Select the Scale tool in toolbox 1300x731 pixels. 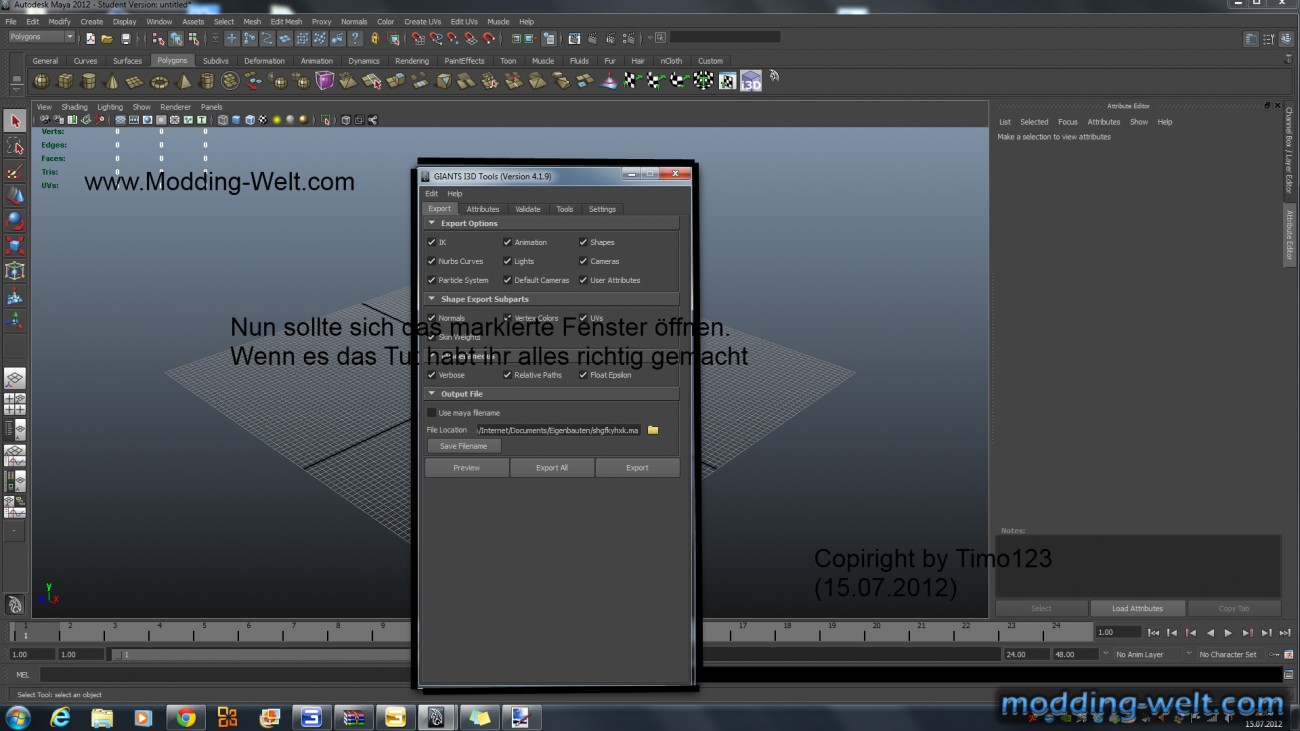click(x=14, y=246)
